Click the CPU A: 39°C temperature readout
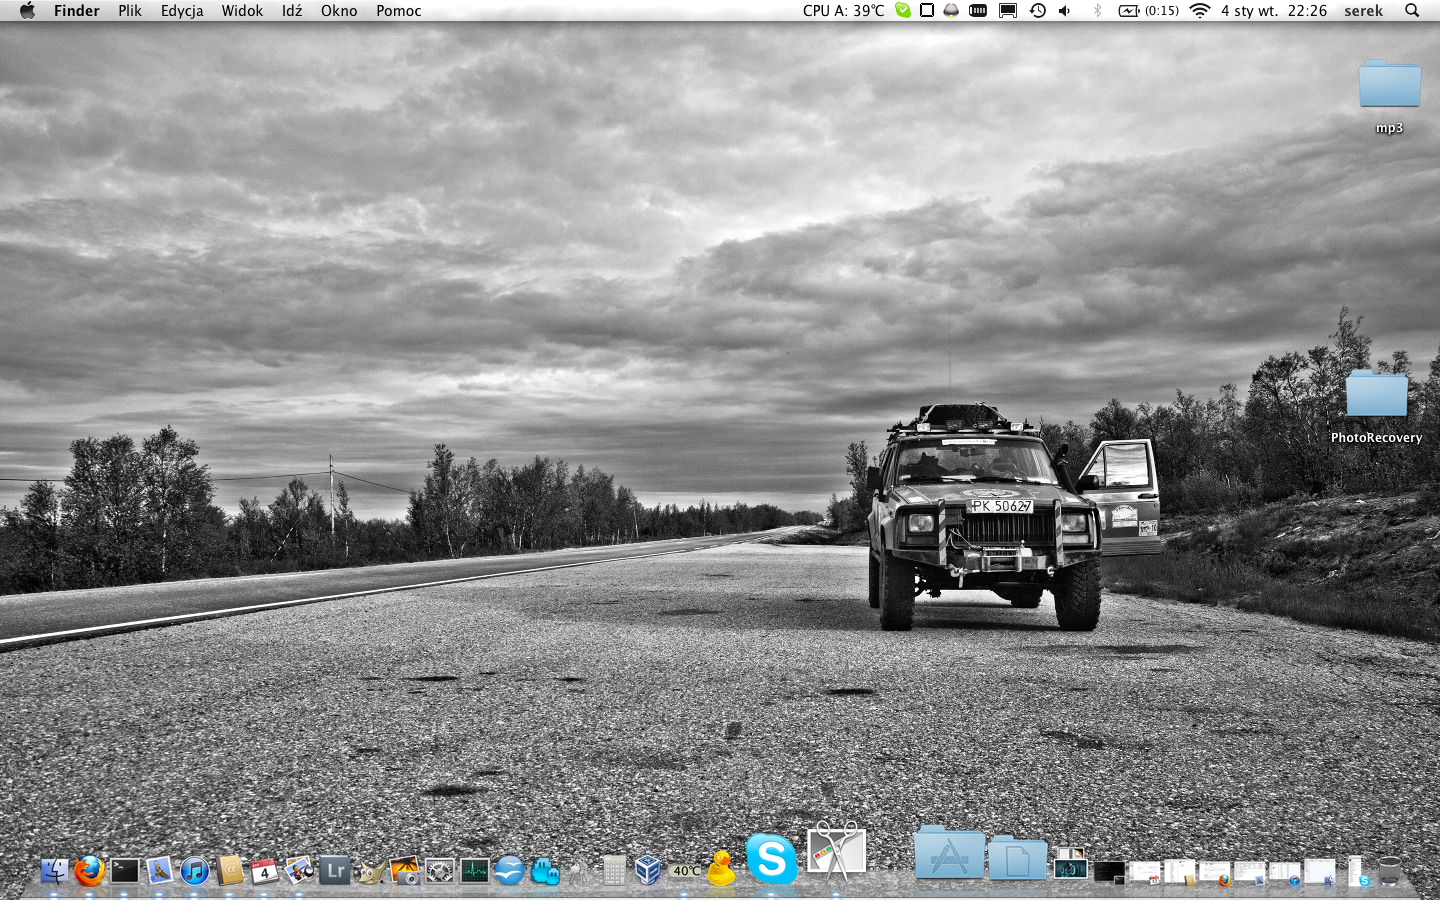 [x=843, y=10]
